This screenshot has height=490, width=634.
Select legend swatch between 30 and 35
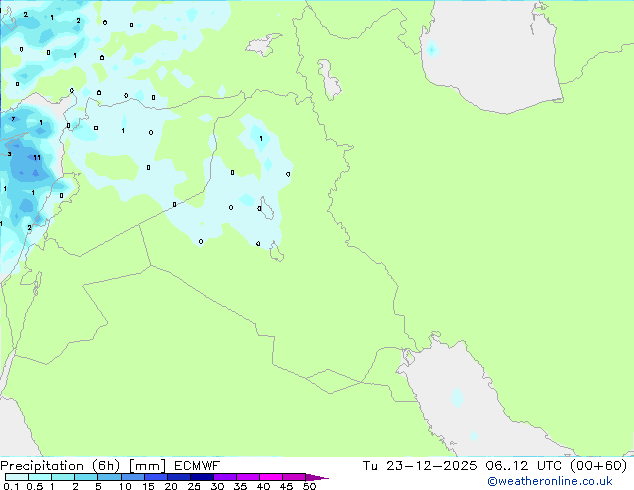225,477
